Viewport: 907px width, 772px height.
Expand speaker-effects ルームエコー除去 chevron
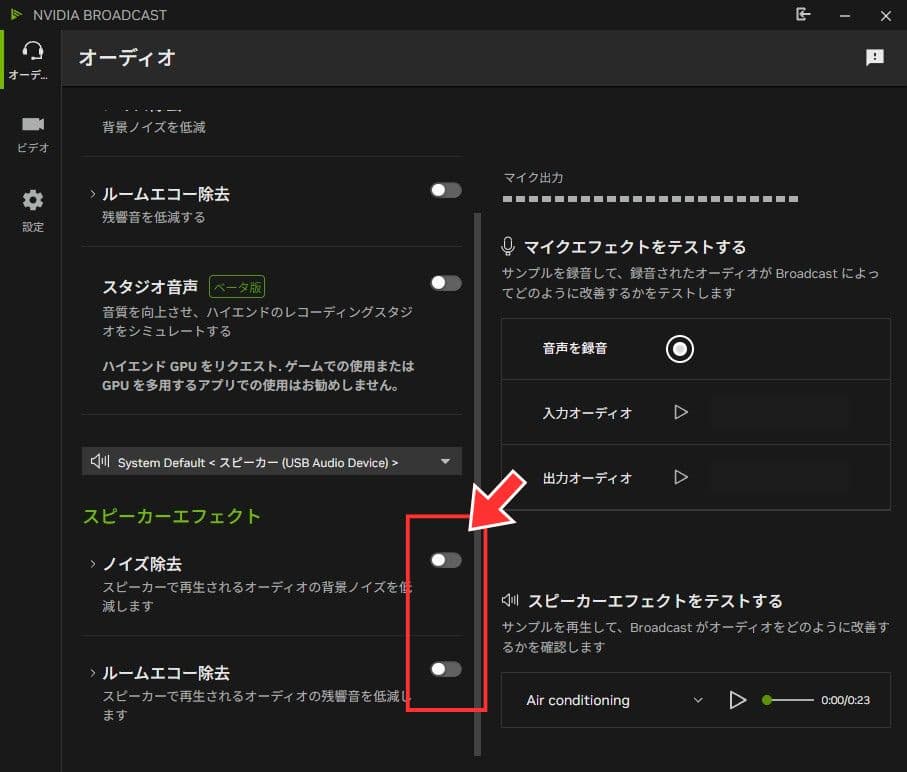93,673
